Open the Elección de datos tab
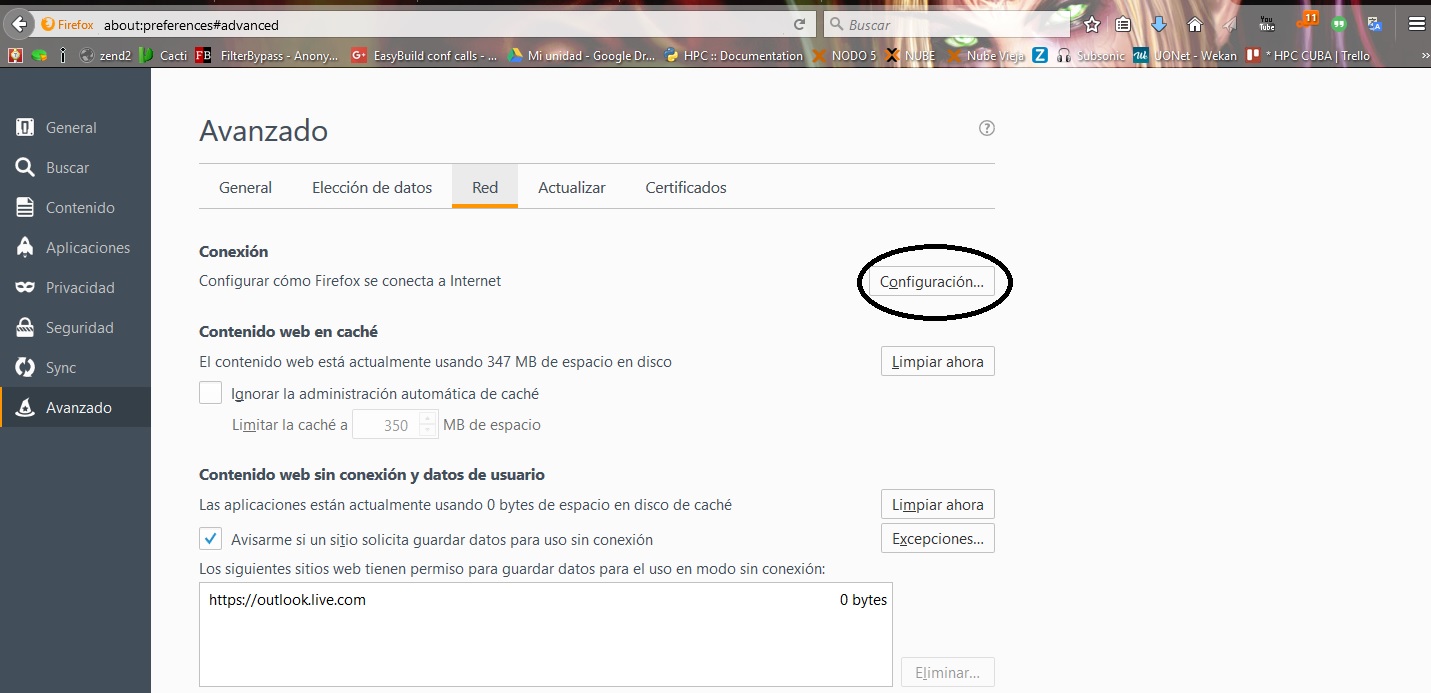 coord(372,188)
